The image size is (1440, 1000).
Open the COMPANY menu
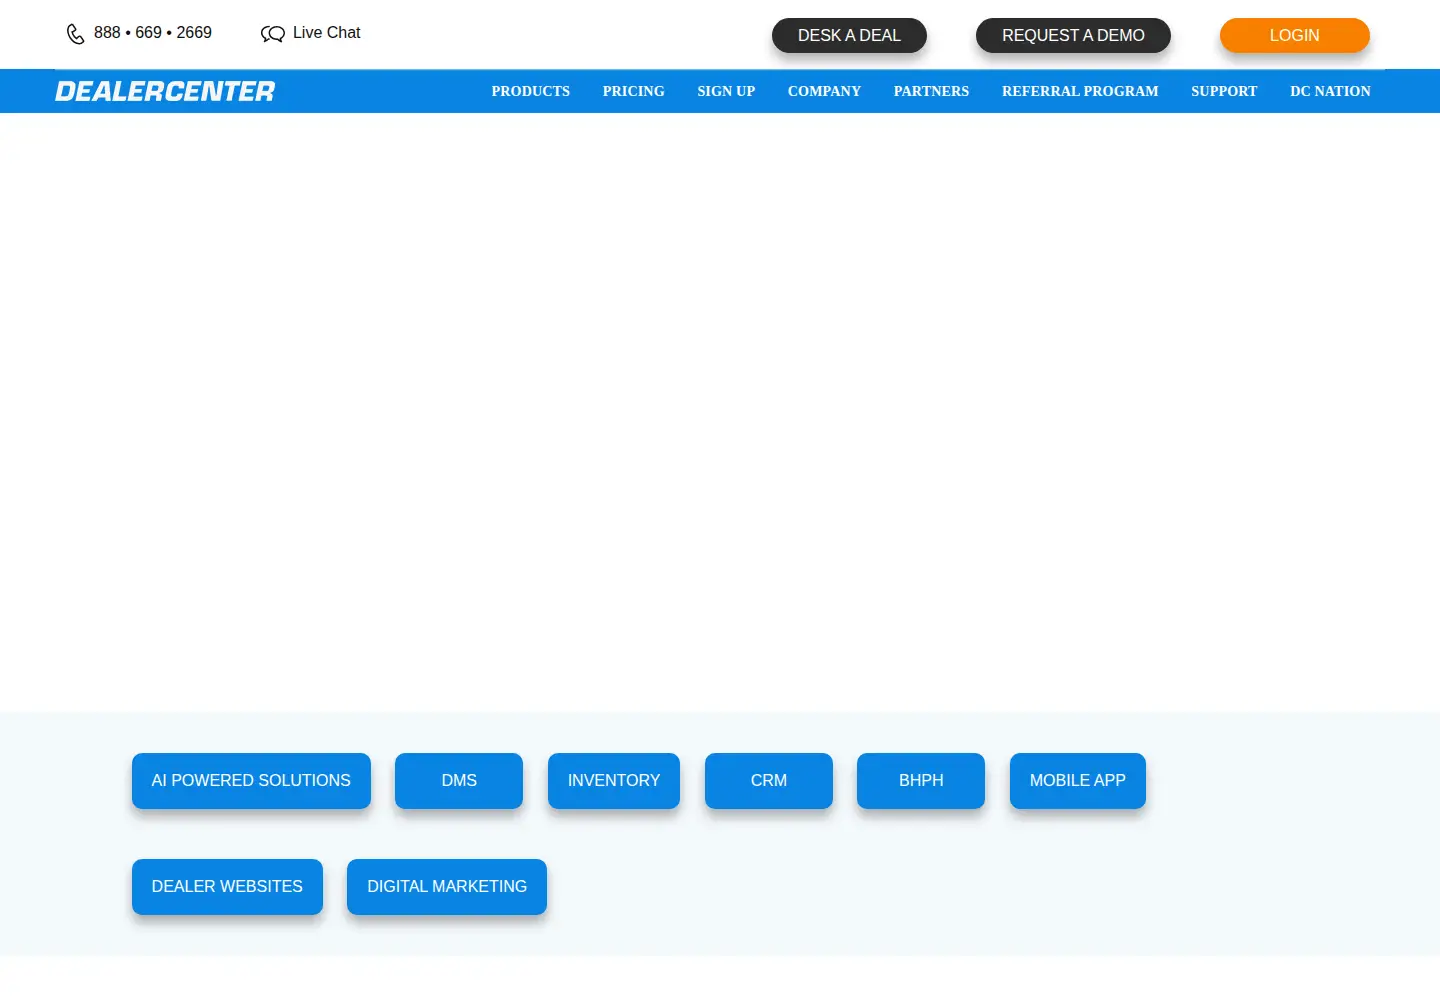point(824,91)
